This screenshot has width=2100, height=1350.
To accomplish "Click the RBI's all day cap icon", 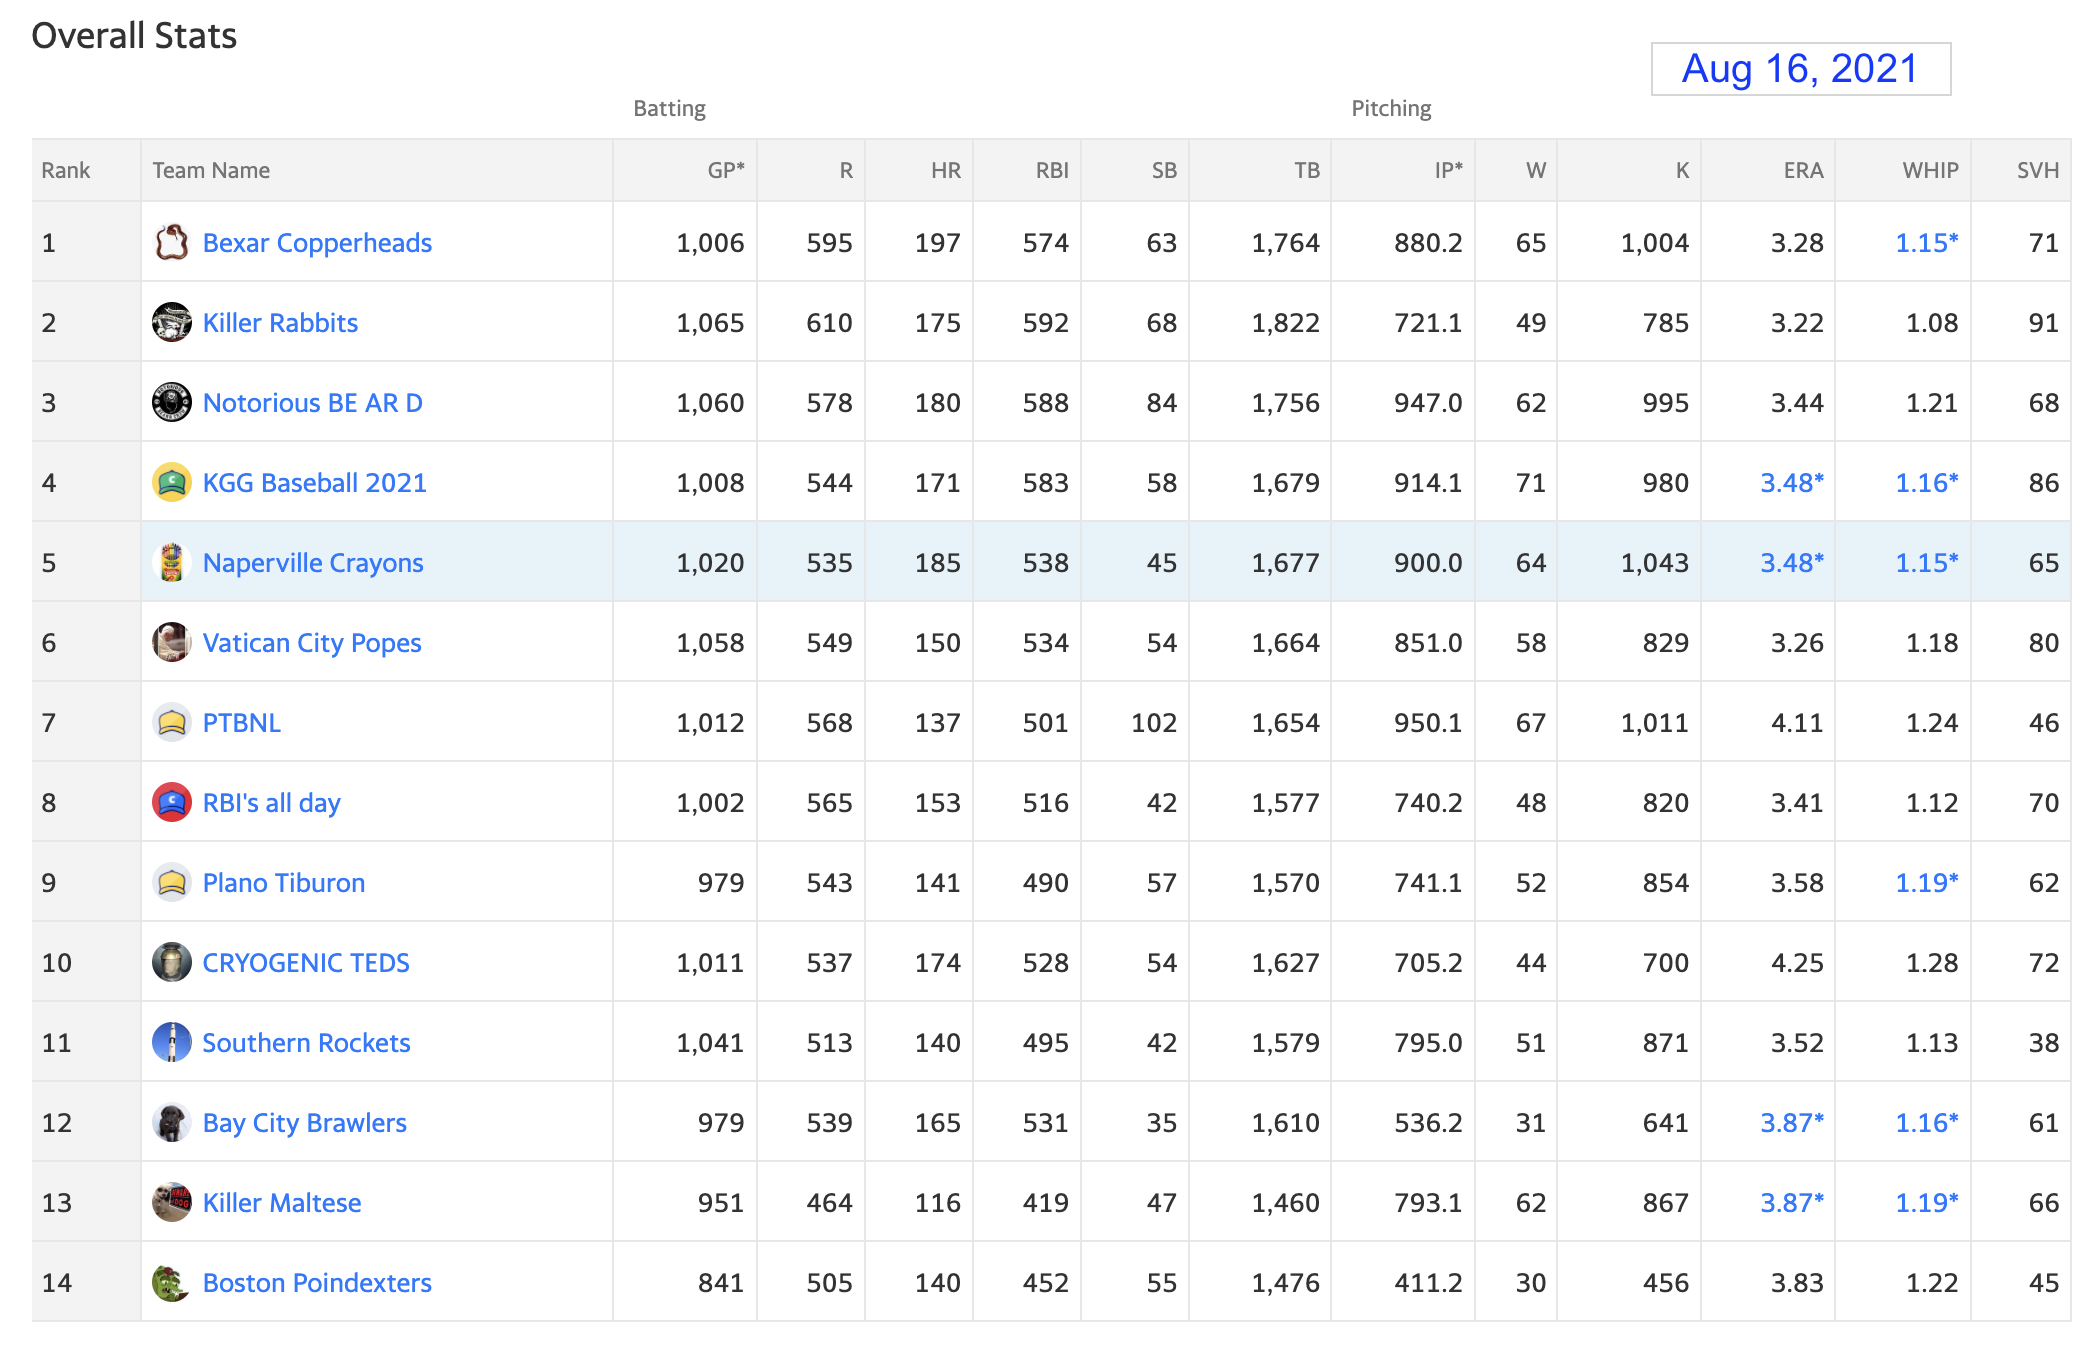I will point(172,802).
